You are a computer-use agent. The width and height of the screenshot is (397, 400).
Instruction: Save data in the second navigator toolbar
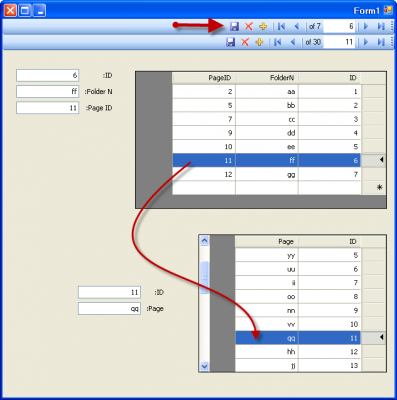(x=231, y=42)
